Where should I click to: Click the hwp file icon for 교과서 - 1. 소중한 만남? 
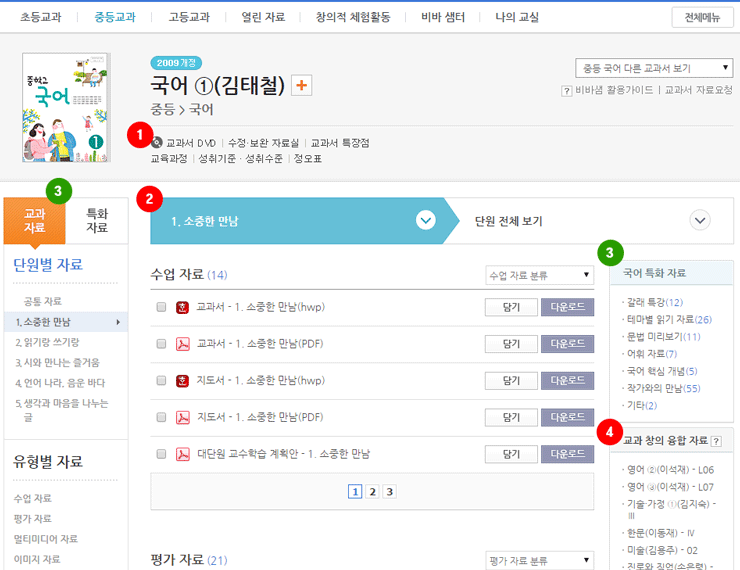183,307
